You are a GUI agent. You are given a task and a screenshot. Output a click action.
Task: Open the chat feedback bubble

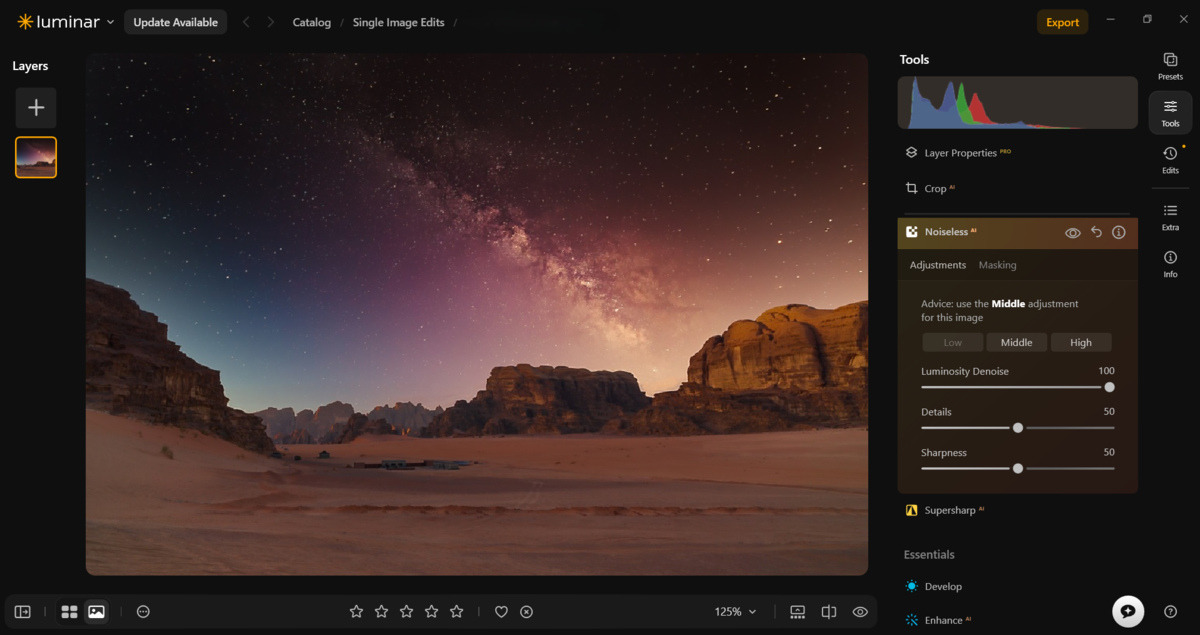[1128, 611]
